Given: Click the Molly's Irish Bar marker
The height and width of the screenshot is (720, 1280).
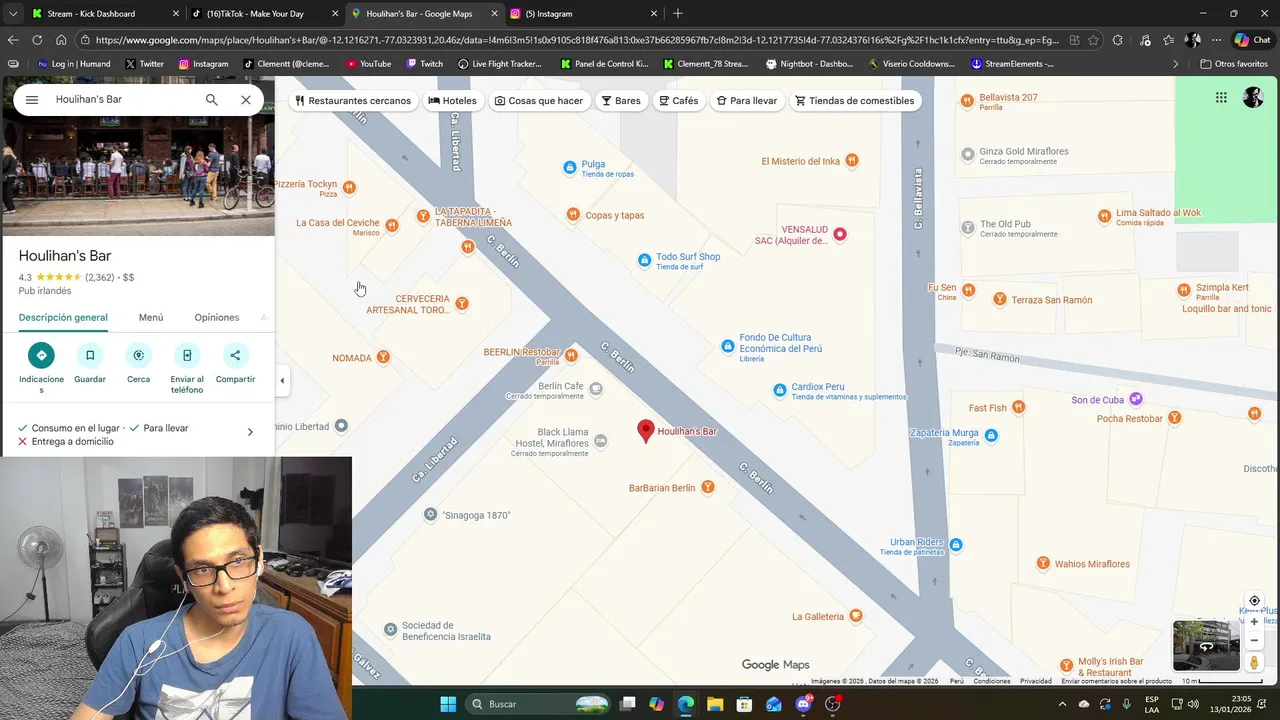Looking at the screenshot, I should 1066,664.
